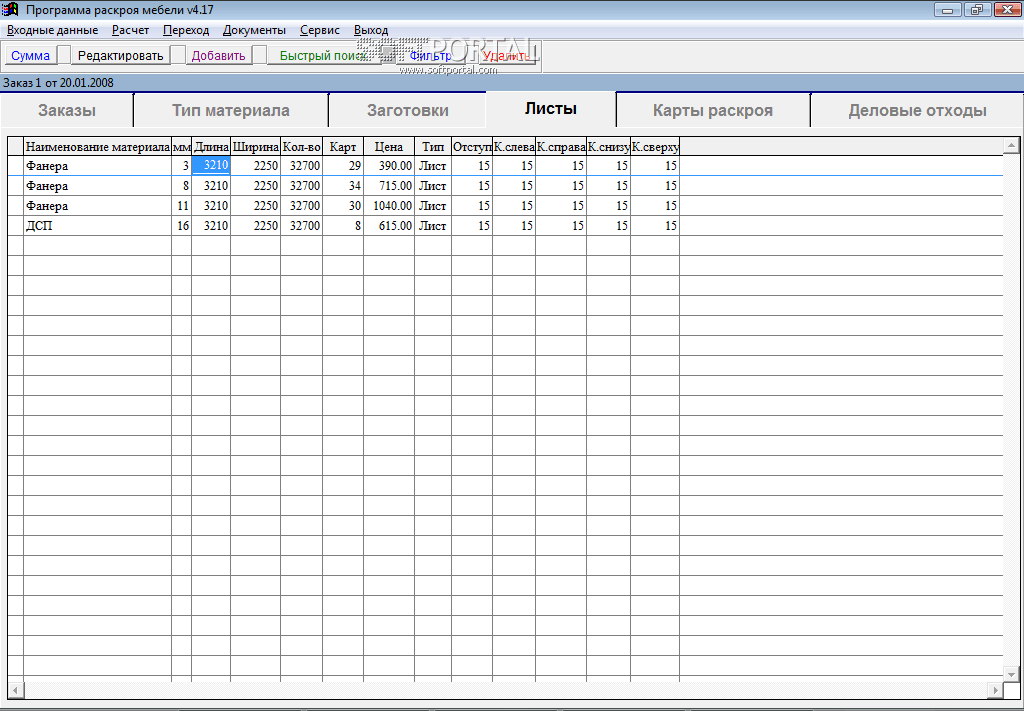Click the Добавить button

coord(219,55)
